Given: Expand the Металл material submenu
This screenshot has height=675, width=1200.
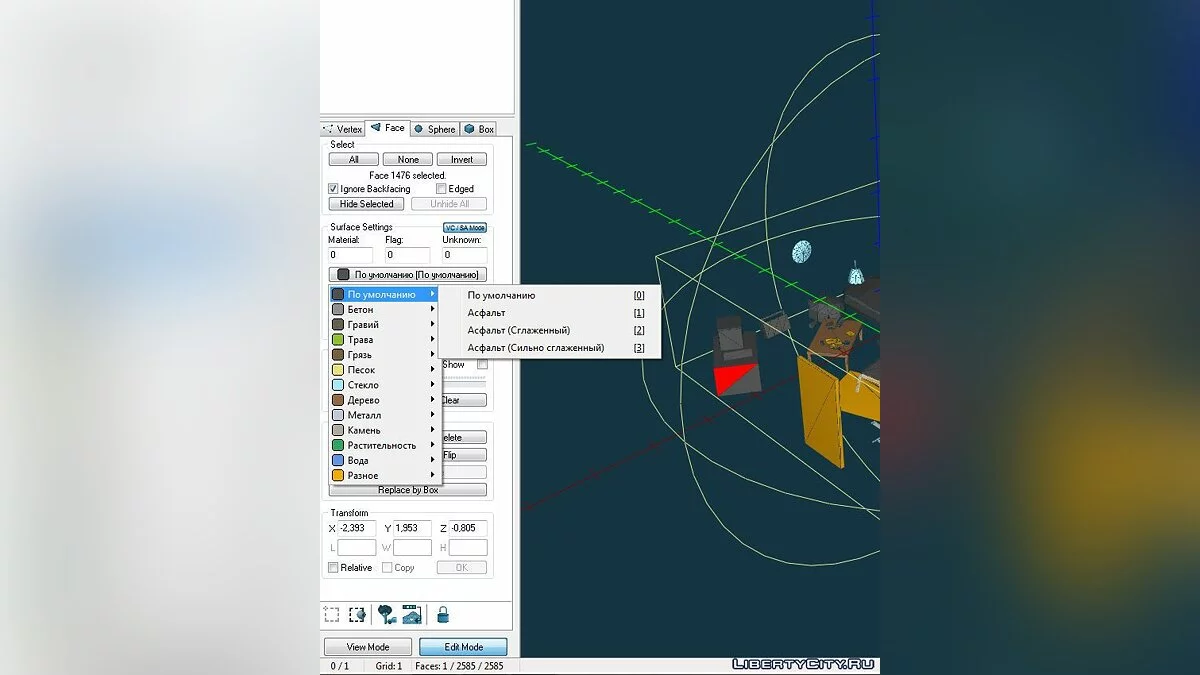Looking at the screenshot, I should point(384,415).
